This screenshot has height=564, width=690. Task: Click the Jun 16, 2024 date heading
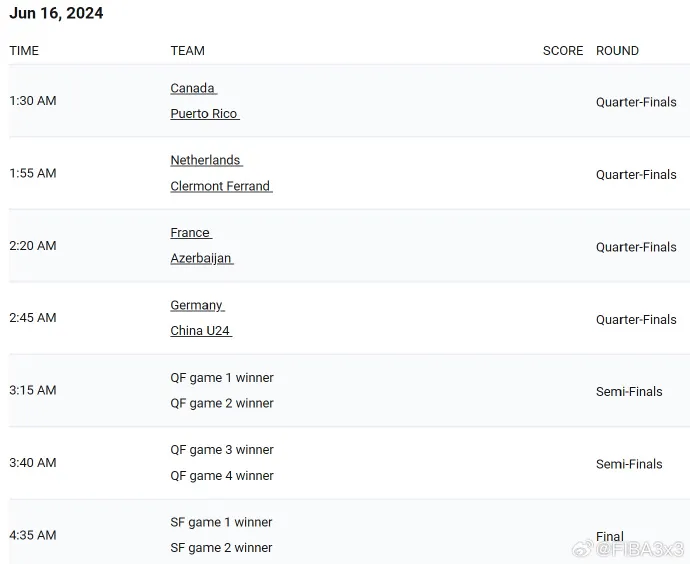[x=56, y=13]
